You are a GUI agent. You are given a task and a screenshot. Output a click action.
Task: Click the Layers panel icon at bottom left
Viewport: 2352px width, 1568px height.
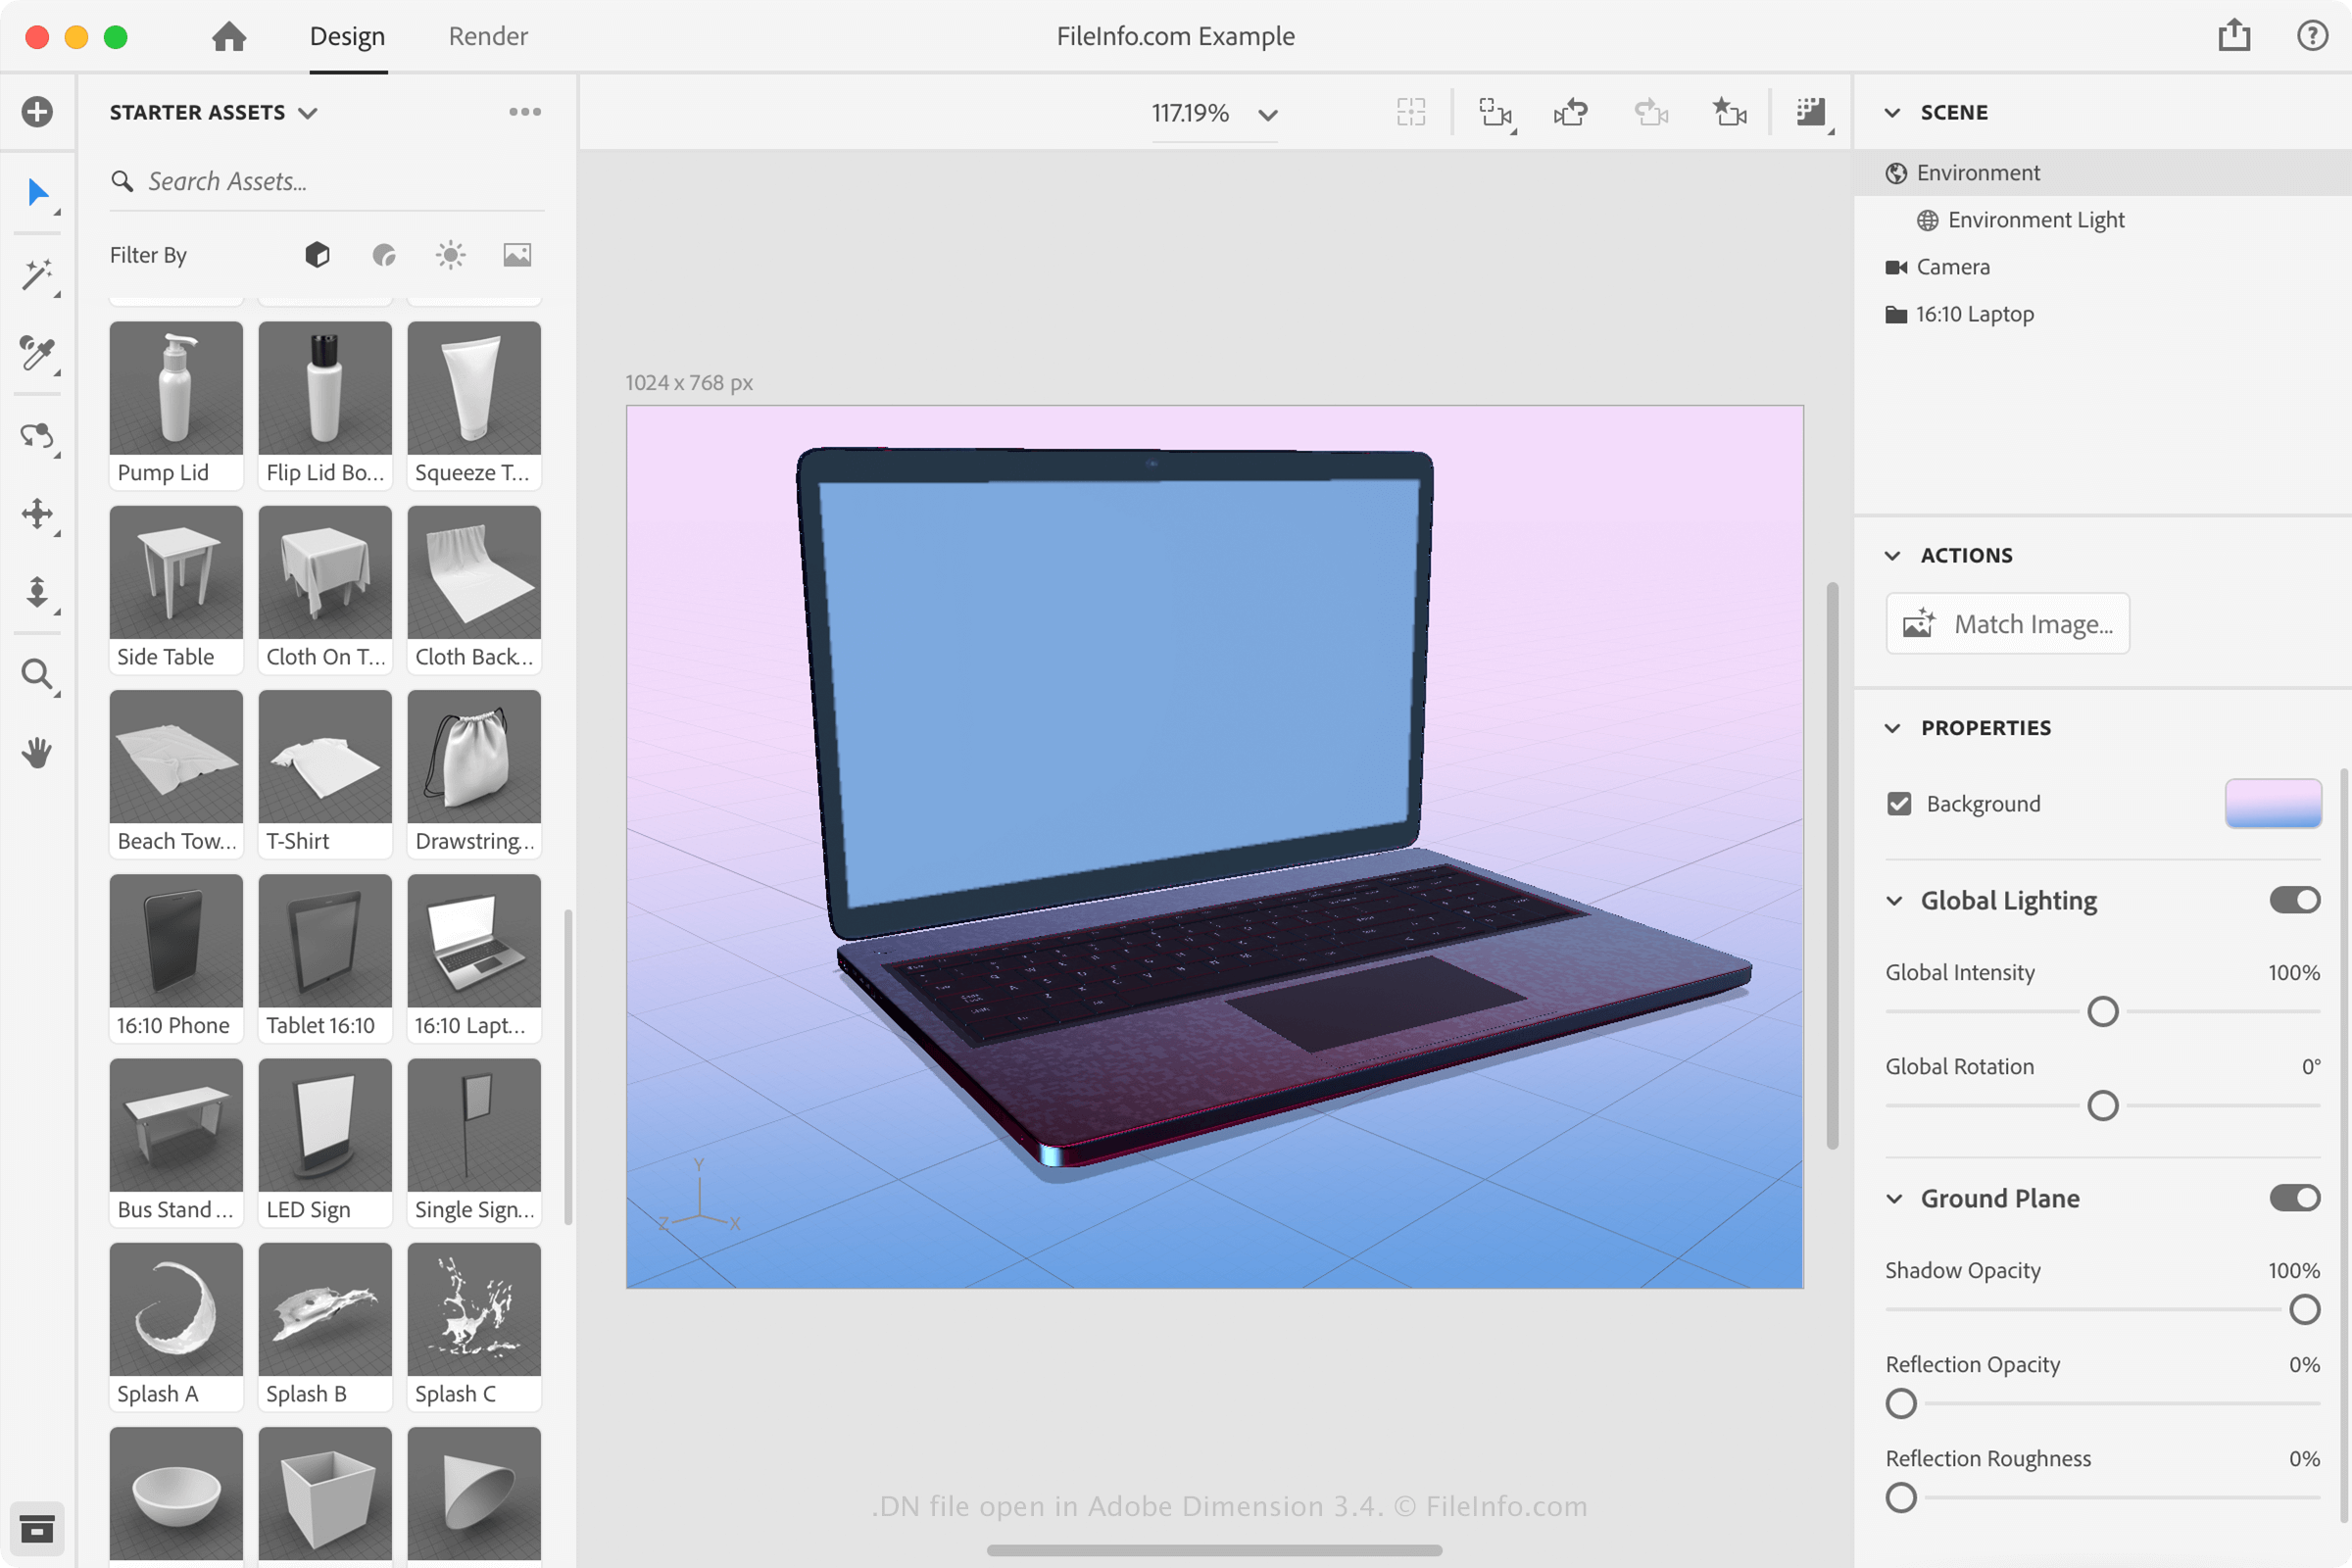pos(37,1528)
